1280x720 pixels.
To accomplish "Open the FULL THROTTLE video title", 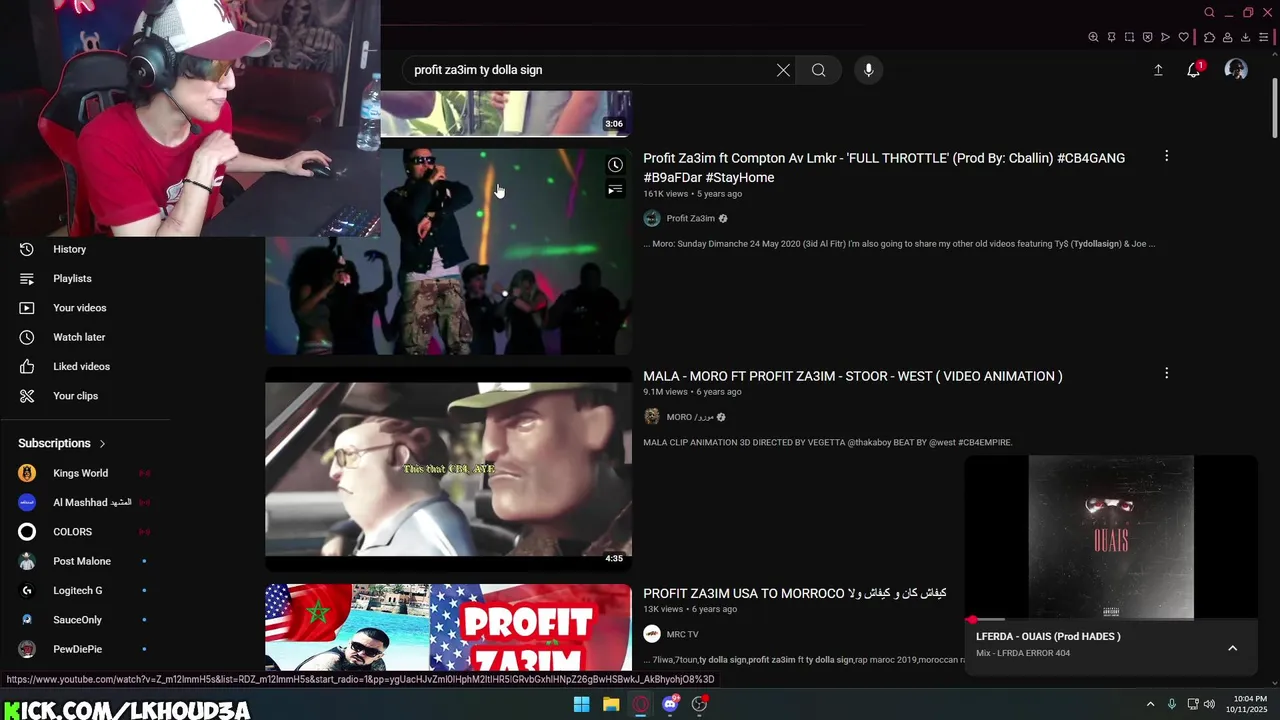I will pos(884,167).
